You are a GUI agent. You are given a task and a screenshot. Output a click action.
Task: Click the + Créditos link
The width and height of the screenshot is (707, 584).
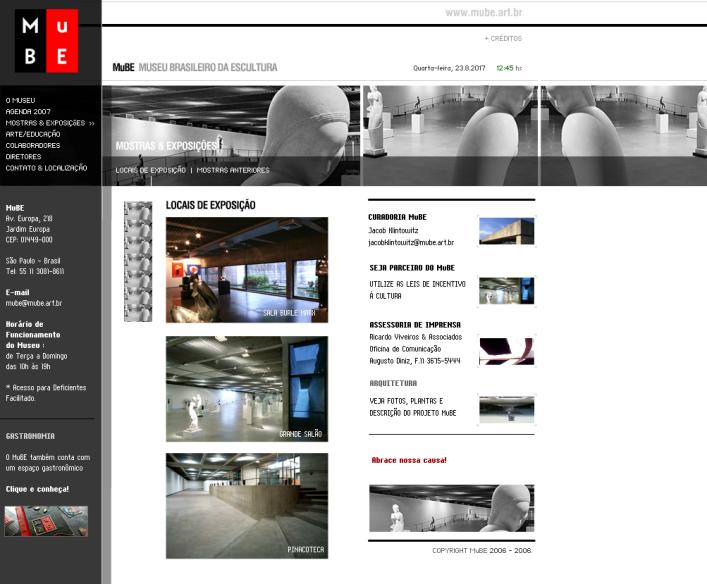tap(503, 38)
